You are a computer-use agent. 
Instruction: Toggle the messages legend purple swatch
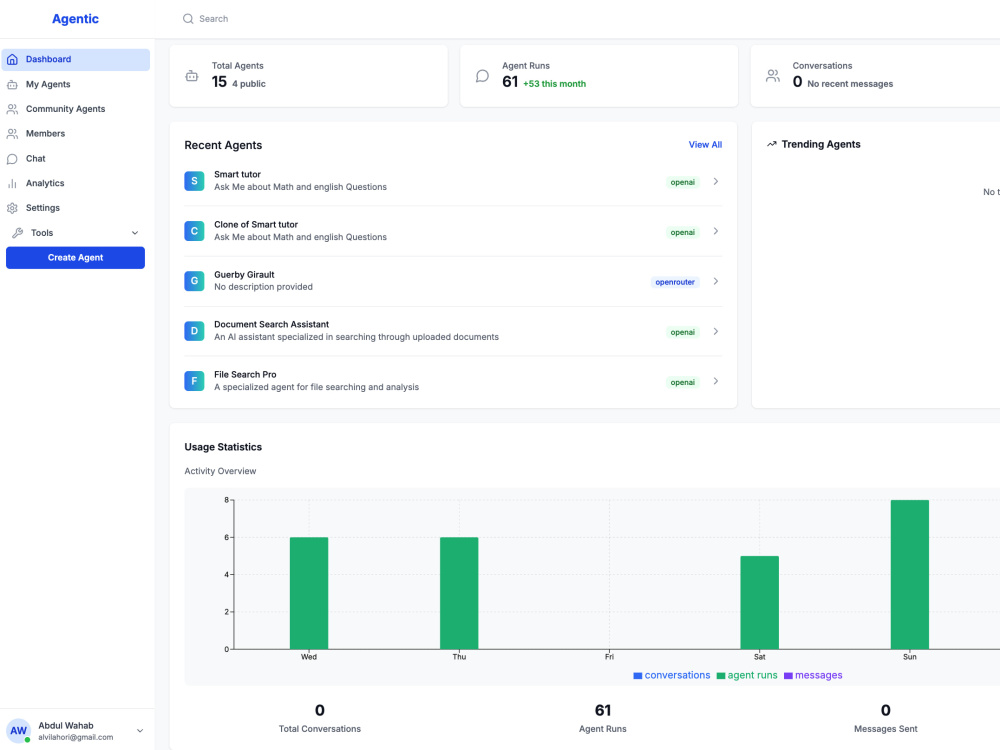pyautogui.click(x=788, y=676)
